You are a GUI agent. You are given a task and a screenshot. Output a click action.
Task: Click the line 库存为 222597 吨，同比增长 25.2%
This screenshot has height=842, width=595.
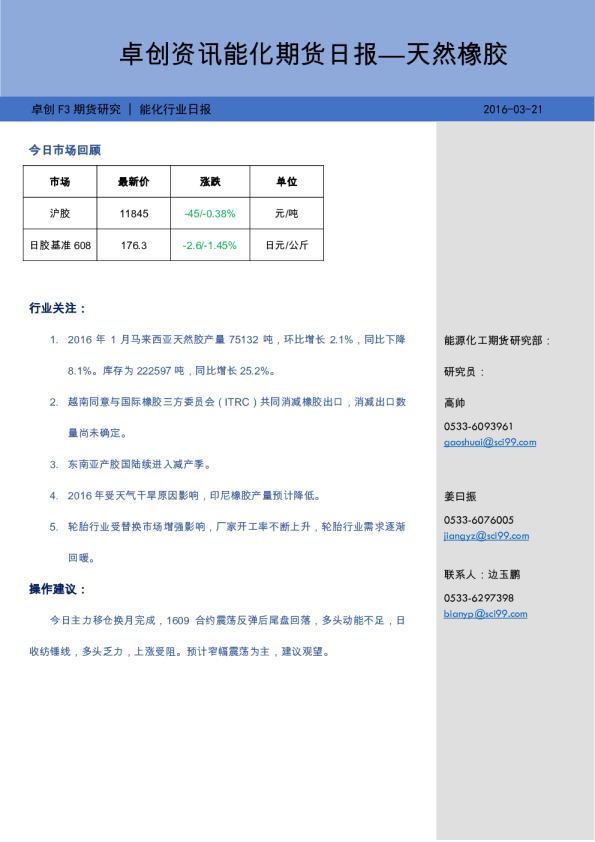pyautogui.click(x=172, y=371)
